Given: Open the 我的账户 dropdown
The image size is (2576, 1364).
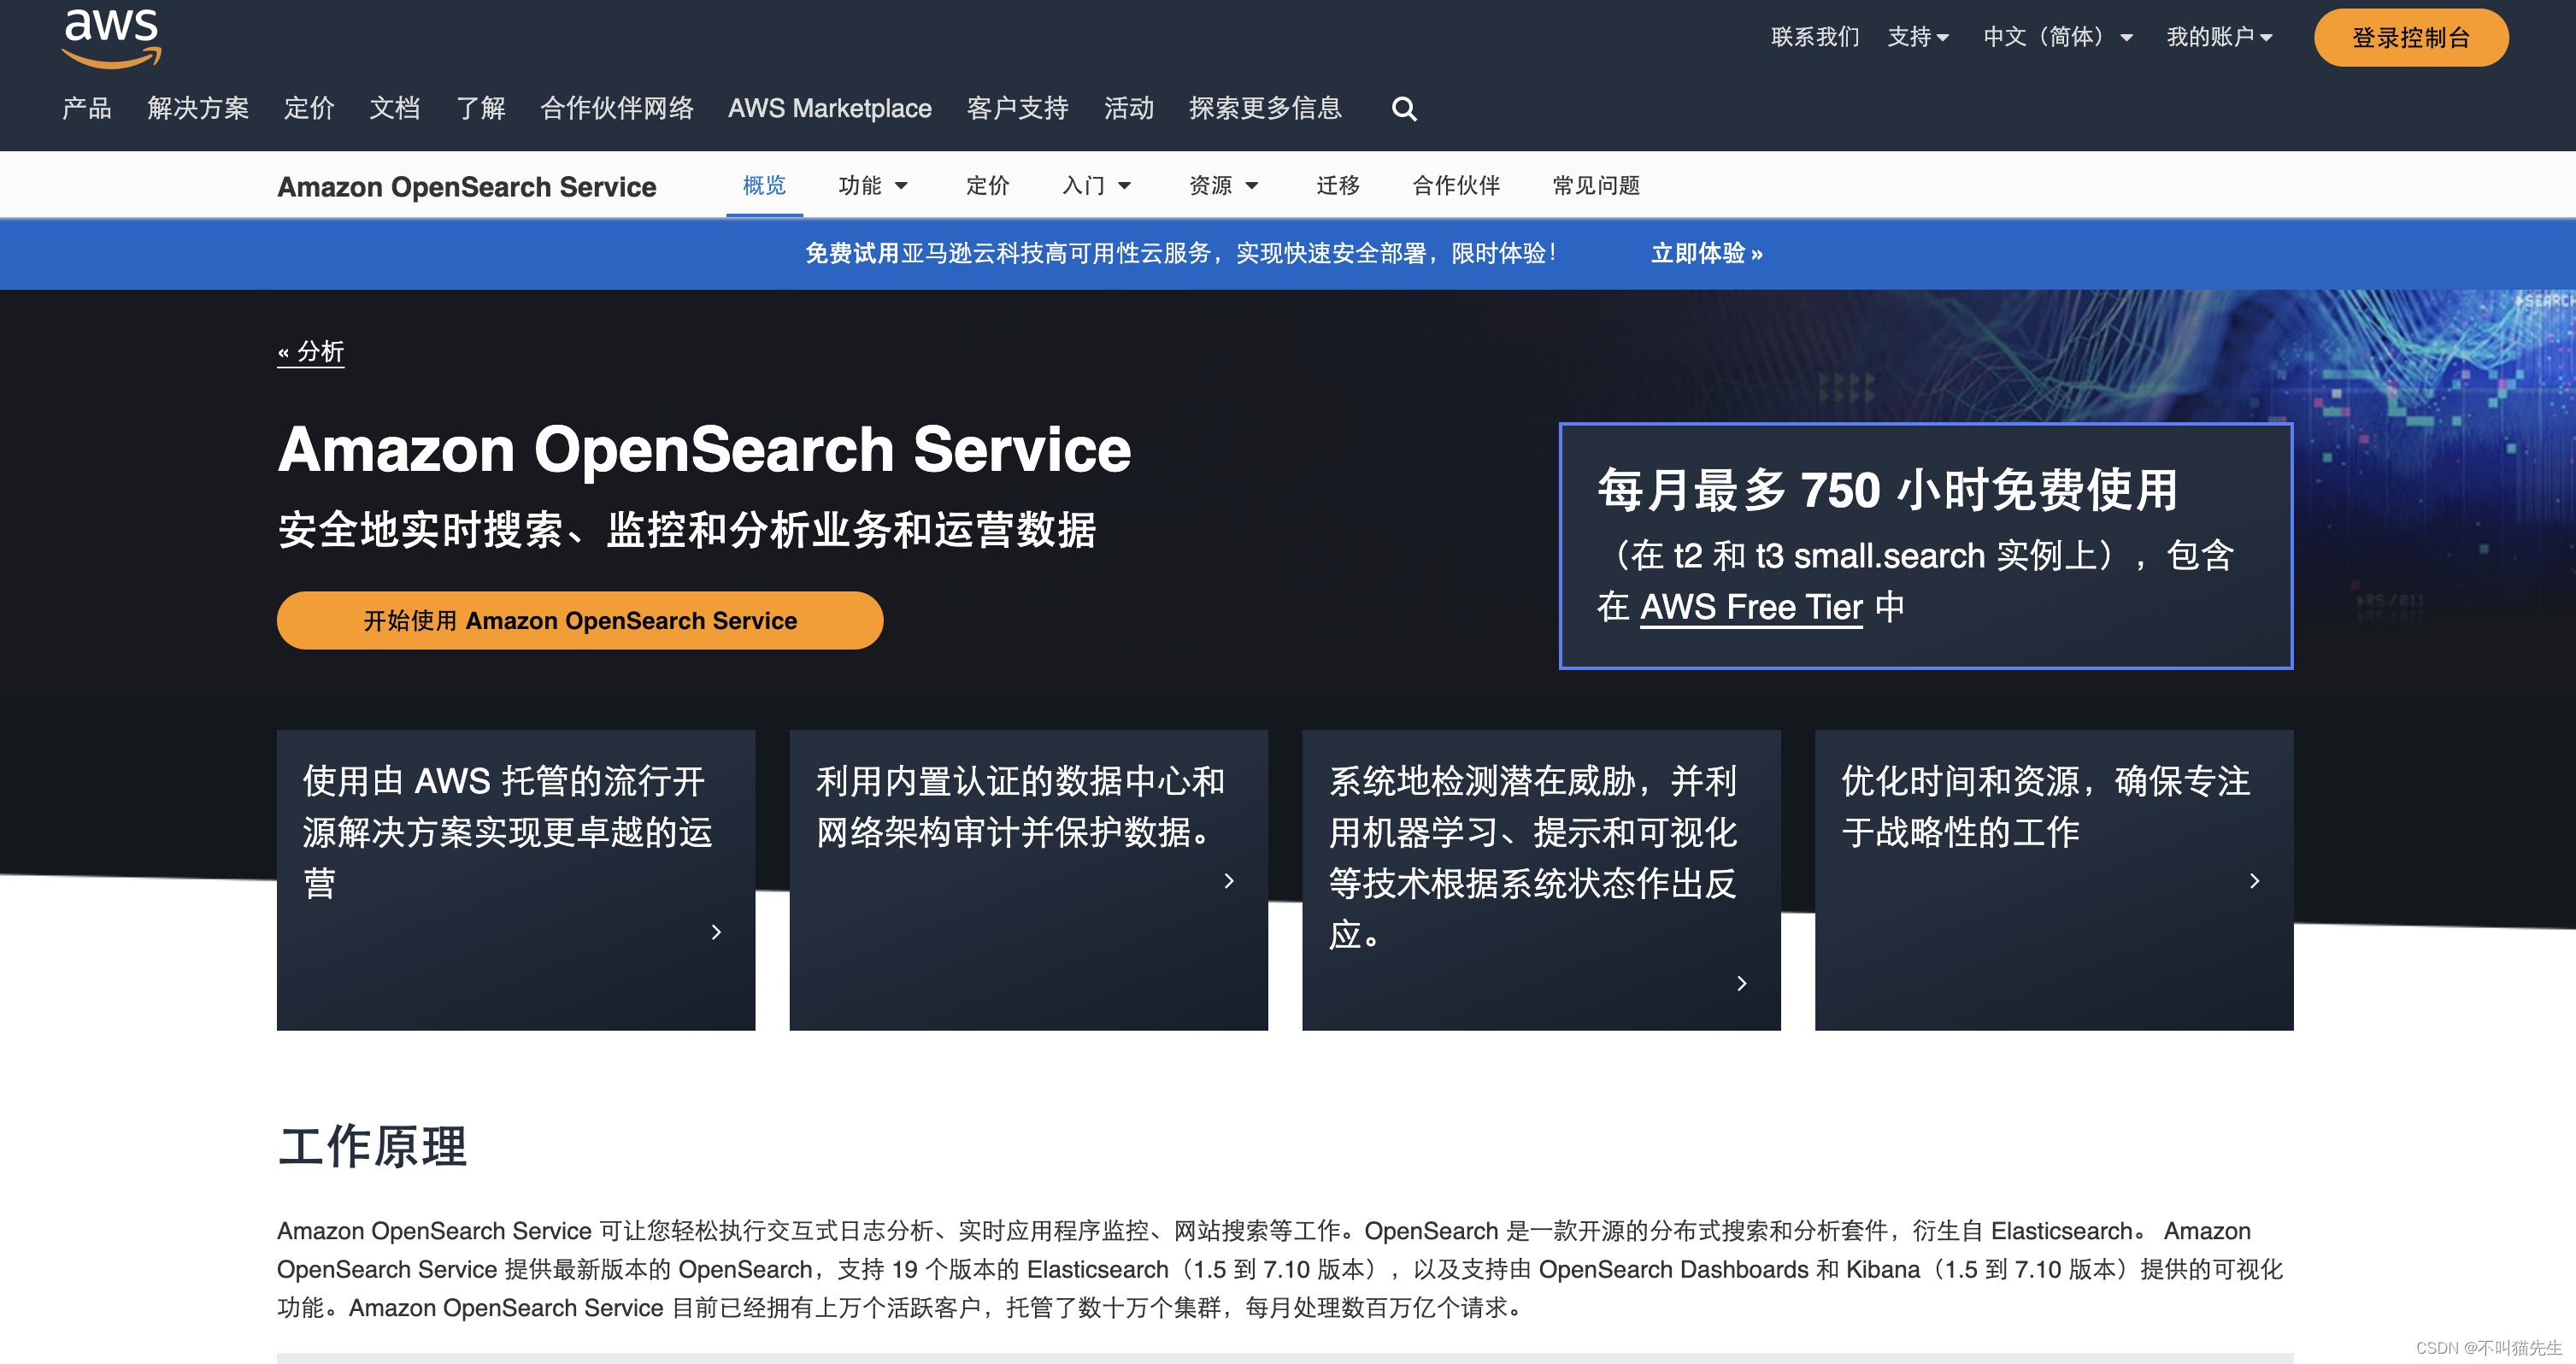Looking at the screenshot, I should coord(2220,37).
